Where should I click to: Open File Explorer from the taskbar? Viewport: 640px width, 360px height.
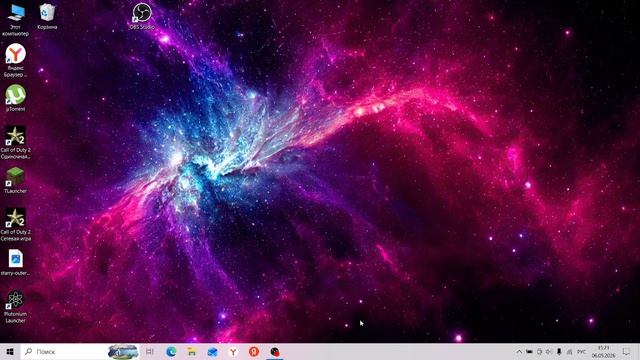191,351
